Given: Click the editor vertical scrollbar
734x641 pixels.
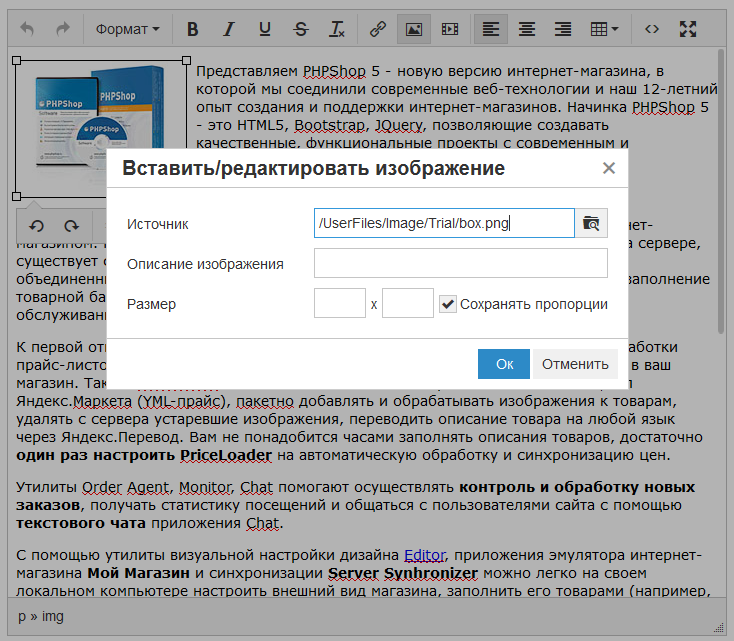Looking at the screenshot, I should [721, 192].
